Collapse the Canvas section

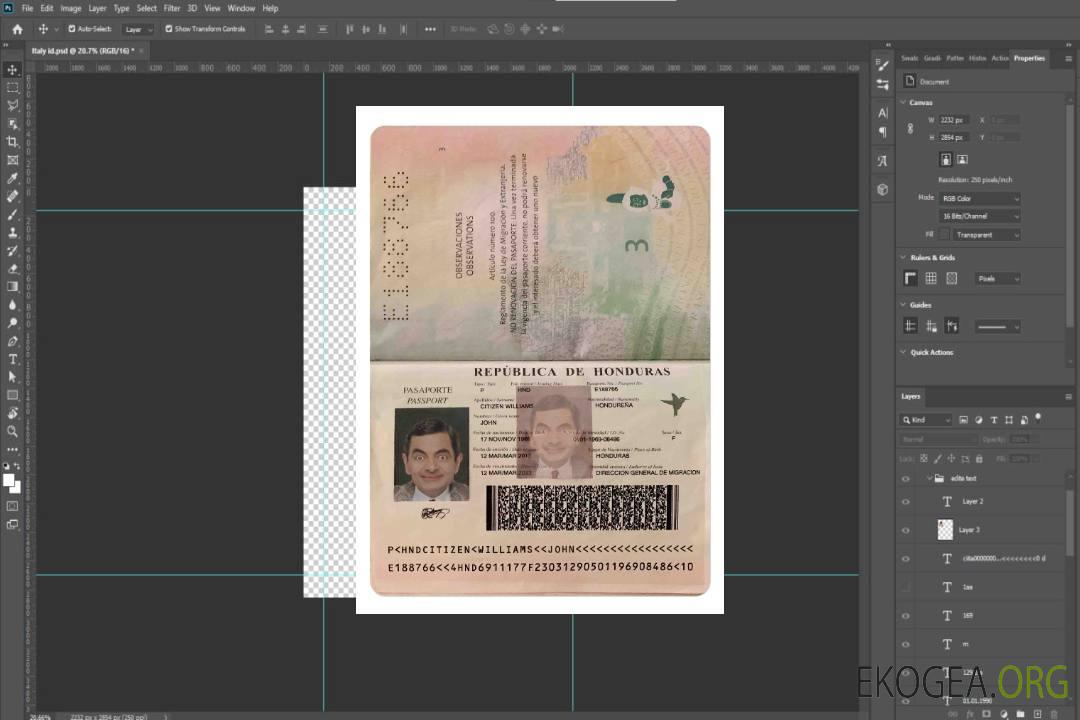(x=903, y=103)
